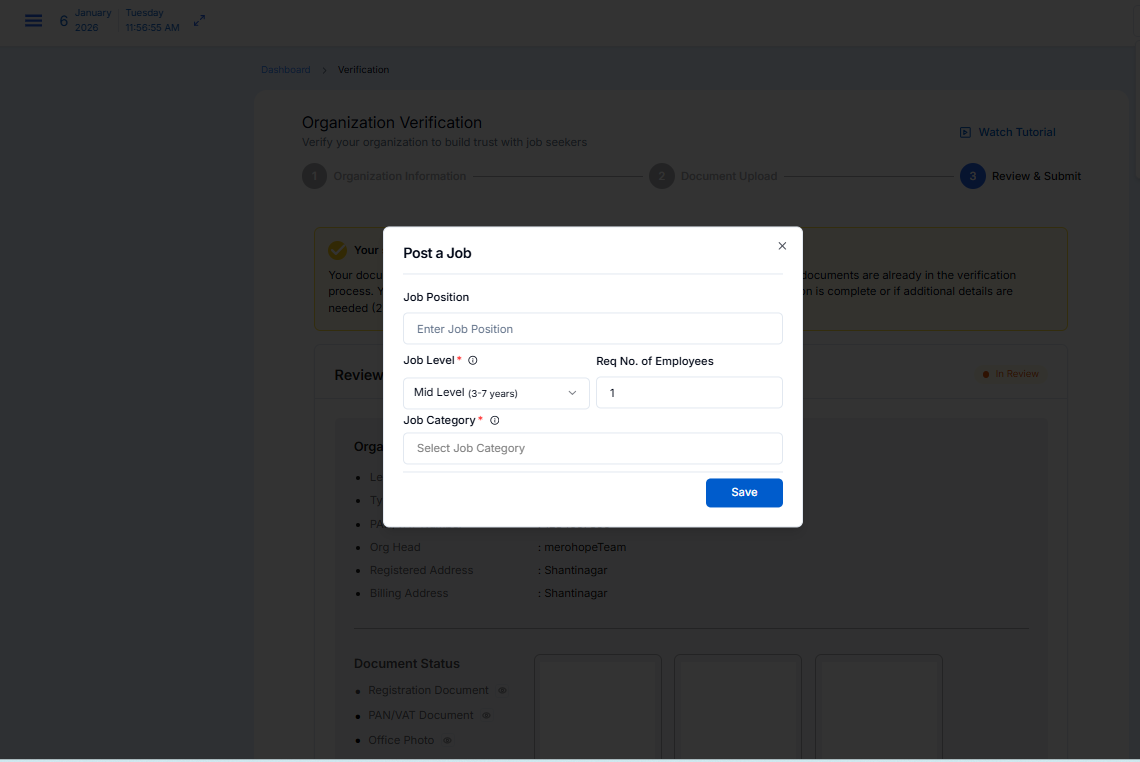The image size is (1140, 762).
Task: Go to Dashboard breadcrumb link
Action: tap(285, 70)
